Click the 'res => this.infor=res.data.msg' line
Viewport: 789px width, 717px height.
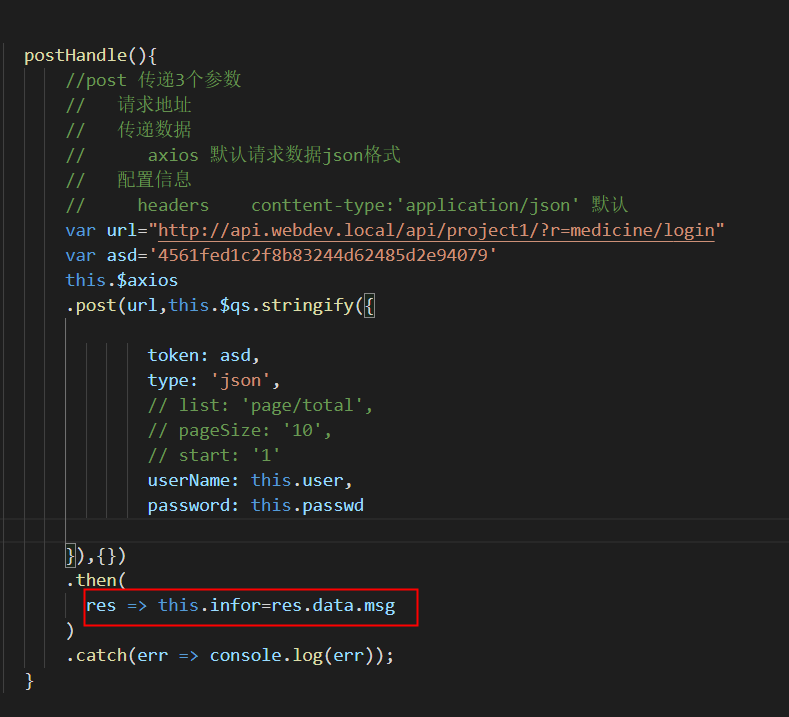[241, 605]
